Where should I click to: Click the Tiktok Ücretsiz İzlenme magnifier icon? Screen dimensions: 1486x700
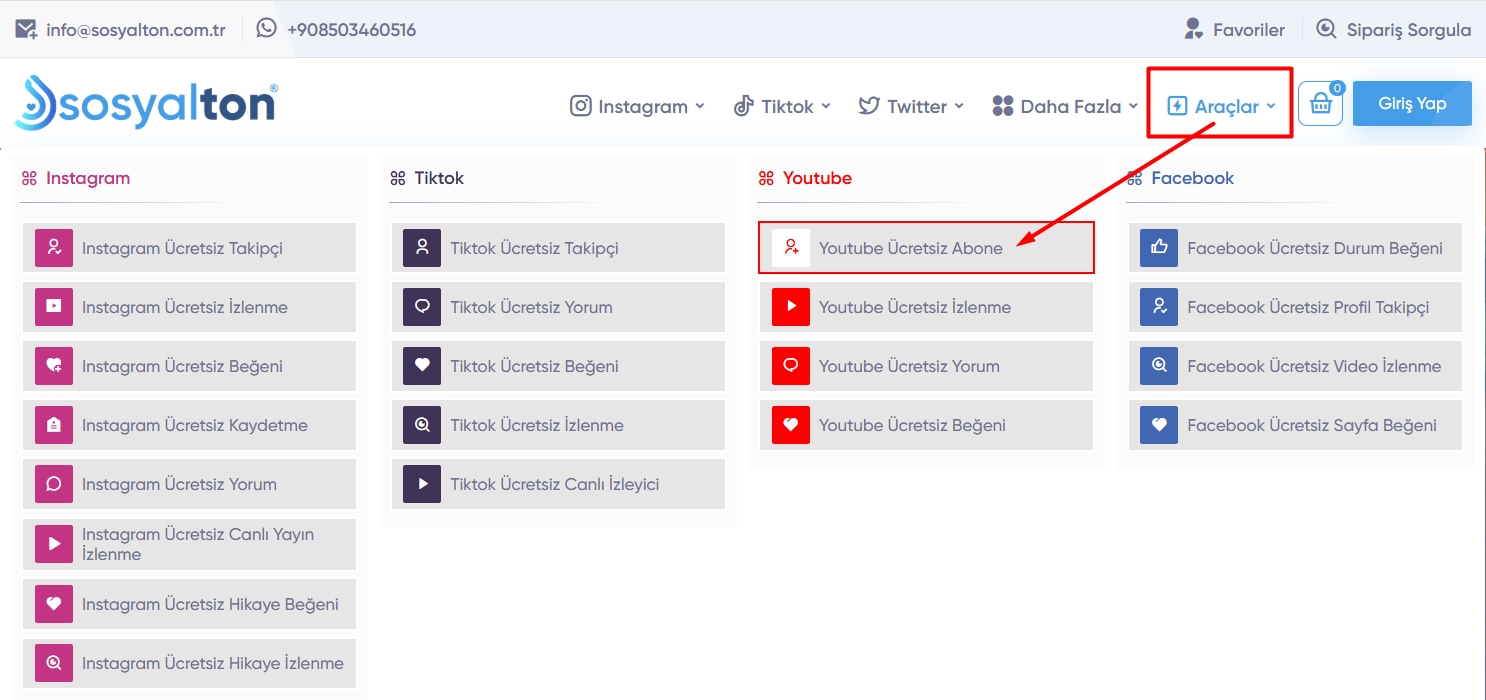[x=422, y=425]
